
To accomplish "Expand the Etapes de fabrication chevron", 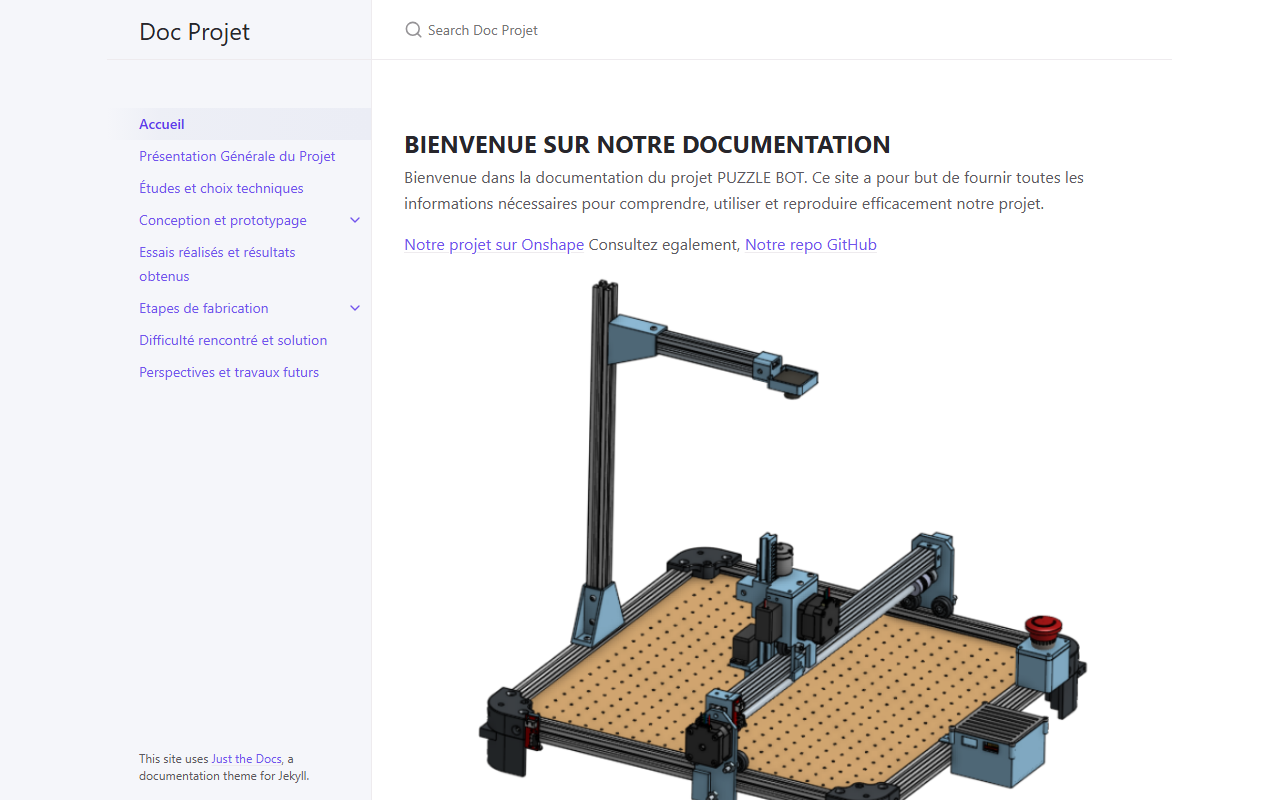I will pos(355,308).
